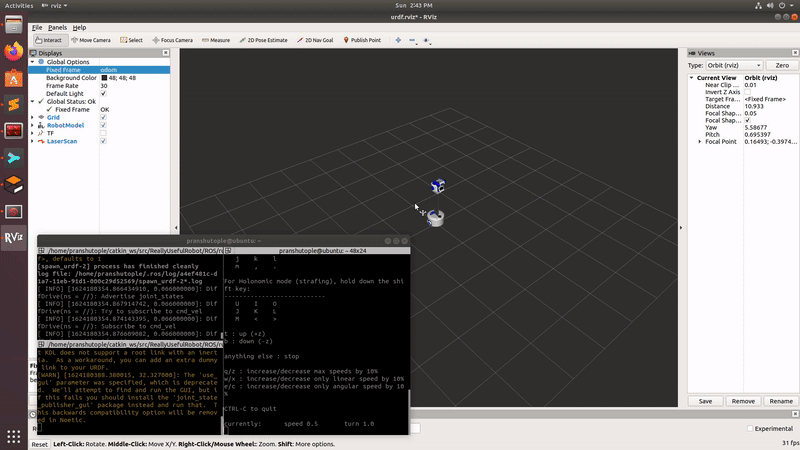The width and height of the screenshot is (800, 450).
Task: Enable the Experimental checkbox
Action: pyautogui.click(x=750, y=429)
